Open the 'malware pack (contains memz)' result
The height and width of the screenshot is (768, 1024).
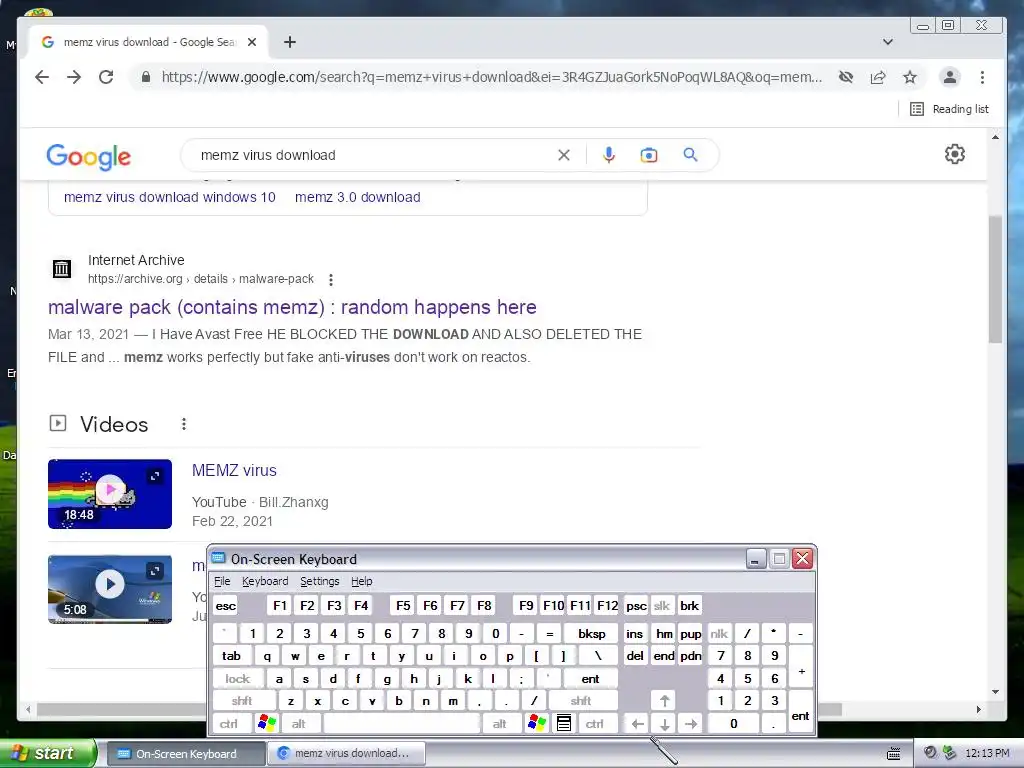[x=292, y=307]
